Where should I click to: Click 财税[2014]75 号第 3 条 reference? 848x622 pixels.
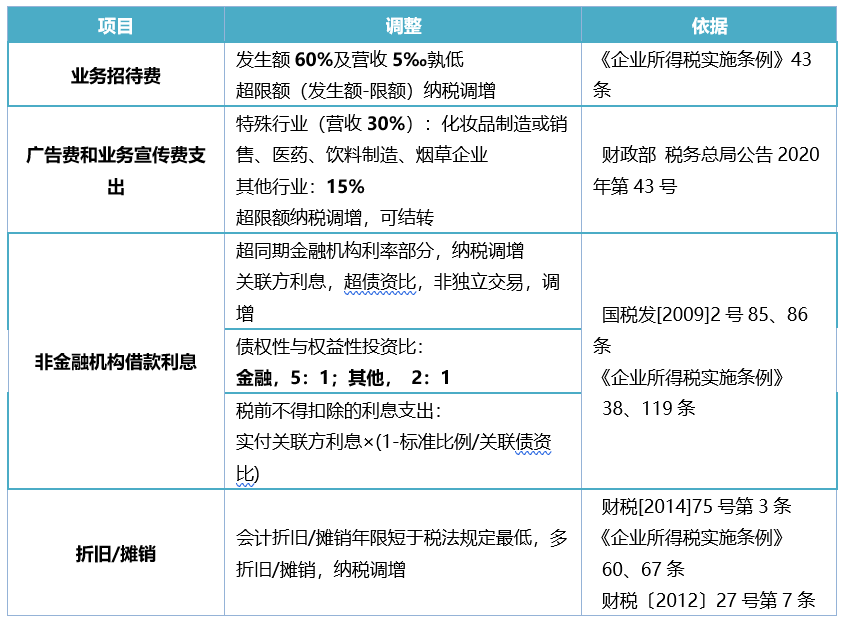pyautogui.click(x=697, y=507)
